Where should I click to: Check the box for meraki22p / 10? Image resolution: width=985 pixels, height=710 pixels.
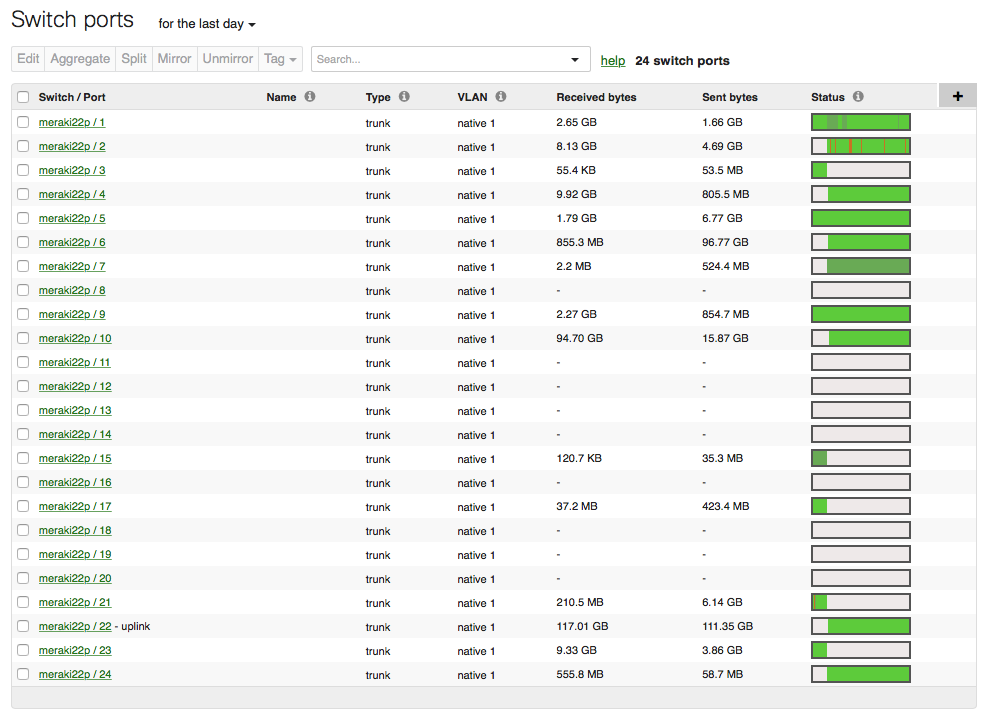23,338
